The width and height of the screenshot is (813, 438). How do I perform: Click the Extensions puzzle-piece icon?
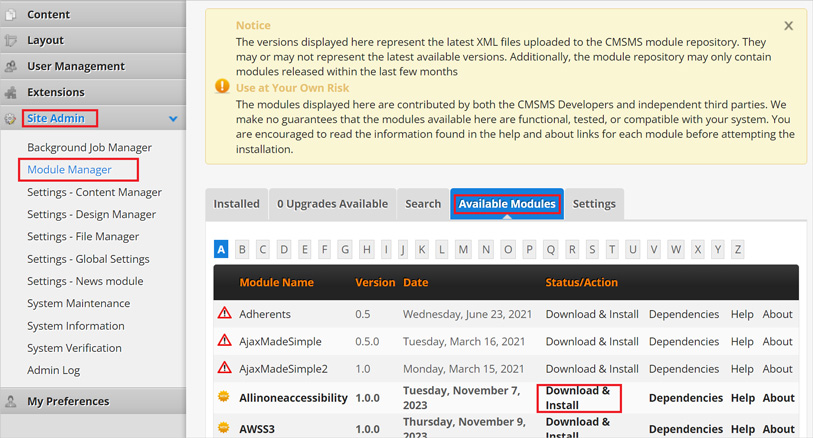click(x=10, y=92)
